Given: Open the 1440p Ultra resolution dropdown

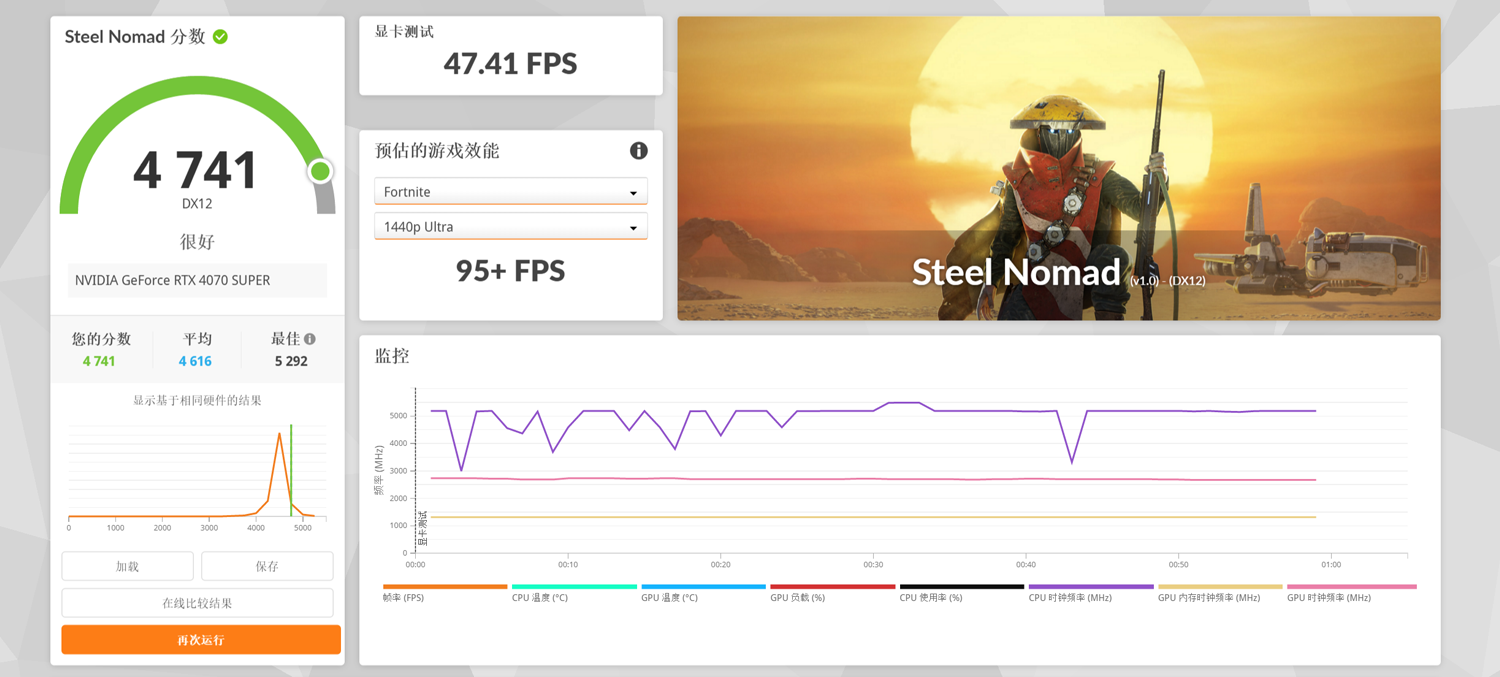Looking at the screenshot, I should 511,227.
